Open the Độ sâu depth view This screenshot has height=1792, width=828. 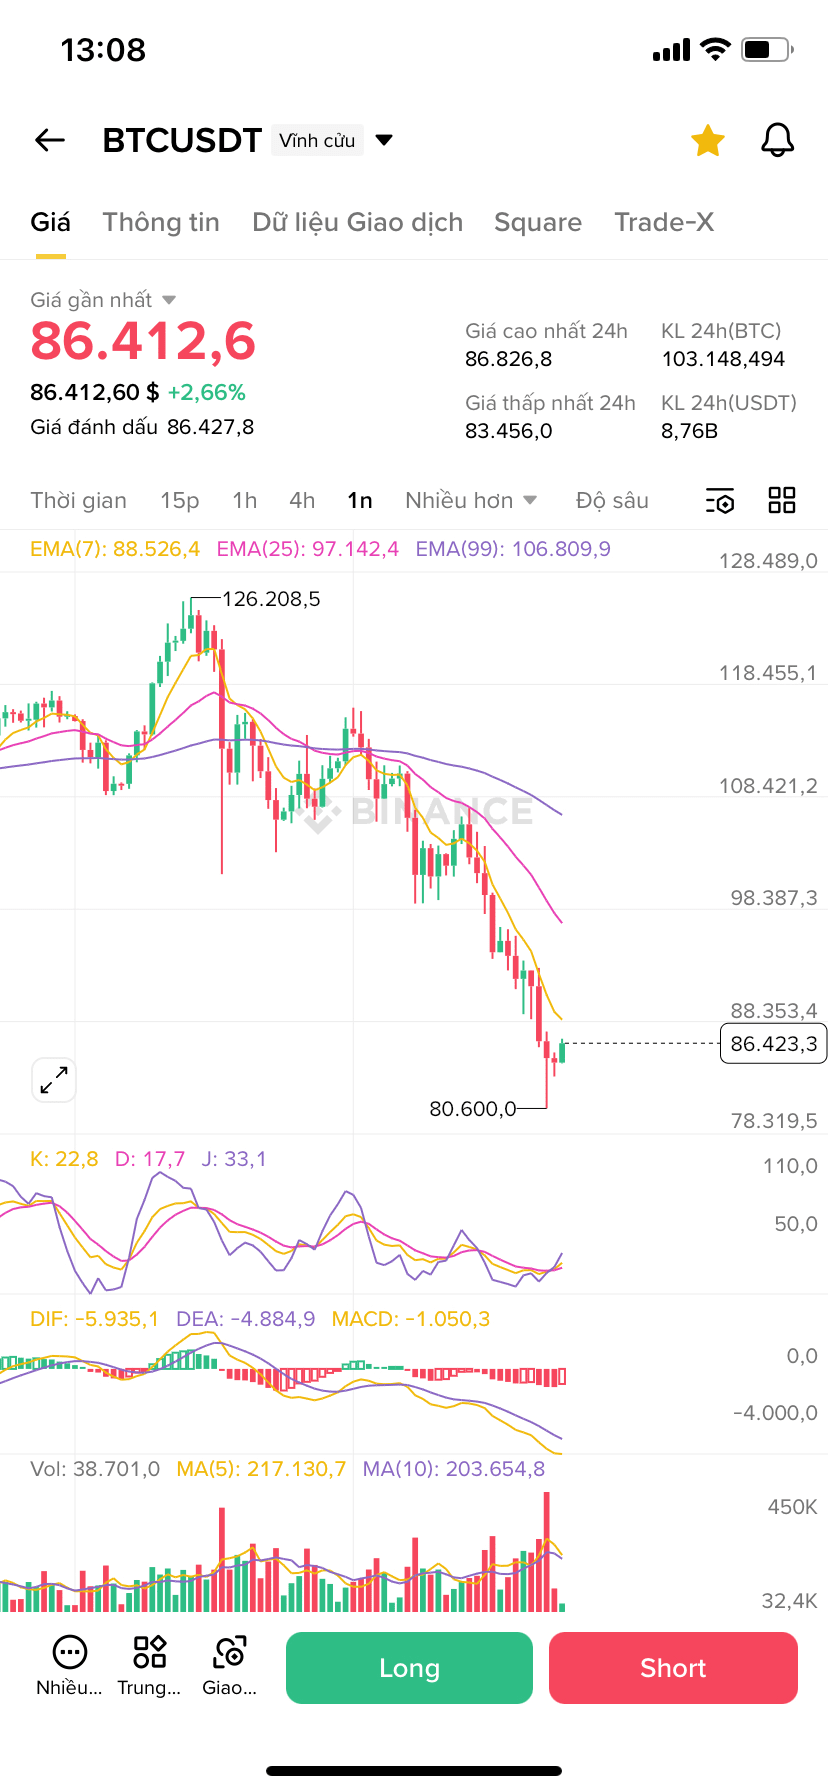pyautogui.click(x=612, y=500)
